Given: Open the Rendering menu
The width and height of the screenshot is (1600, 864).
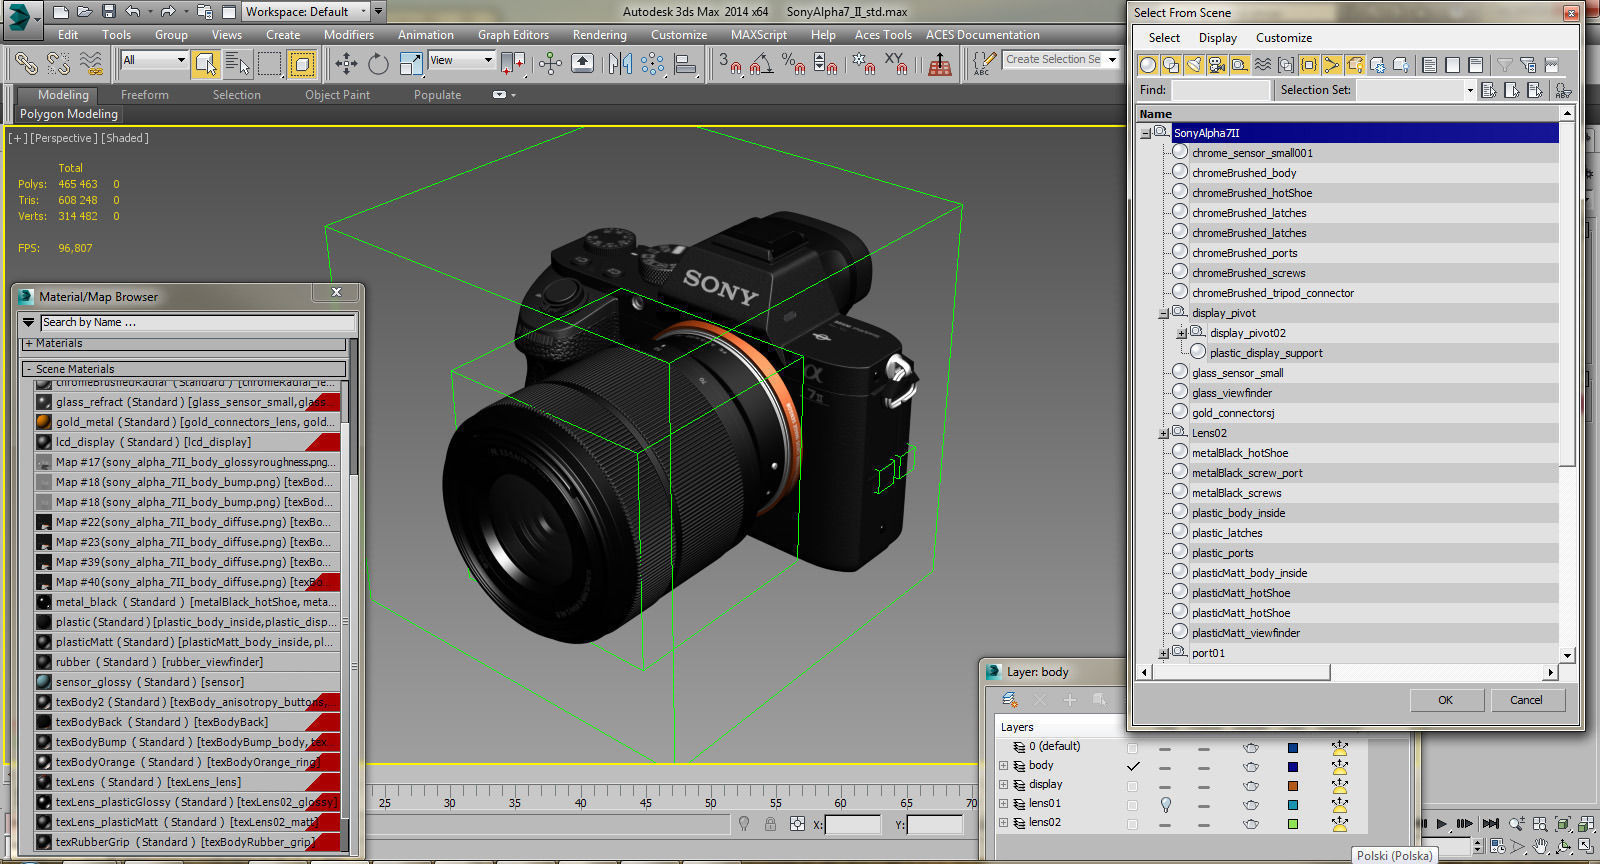Looking at the screenshot, I should 600,35.
